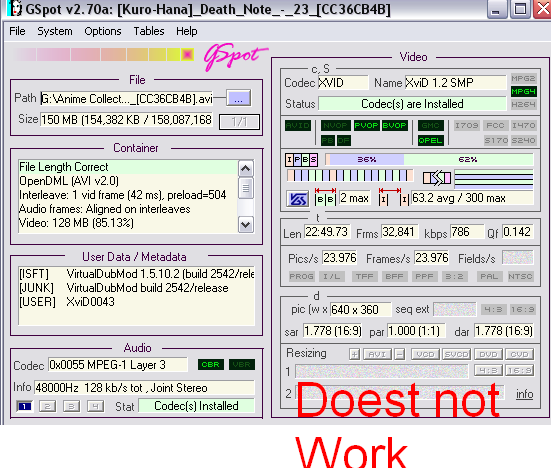The width and height of the screenshot is (552, 468).
Task: Select the JUNK VirtualDubMod build row
Action: pyautogui.click(x=136, y=288)
